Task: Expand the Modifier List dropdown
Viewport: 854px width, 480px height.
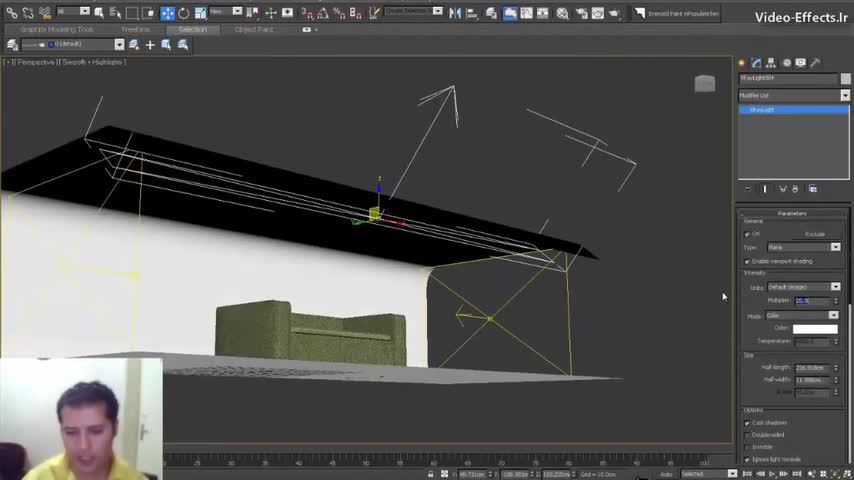Action: (x=844, y=95)
